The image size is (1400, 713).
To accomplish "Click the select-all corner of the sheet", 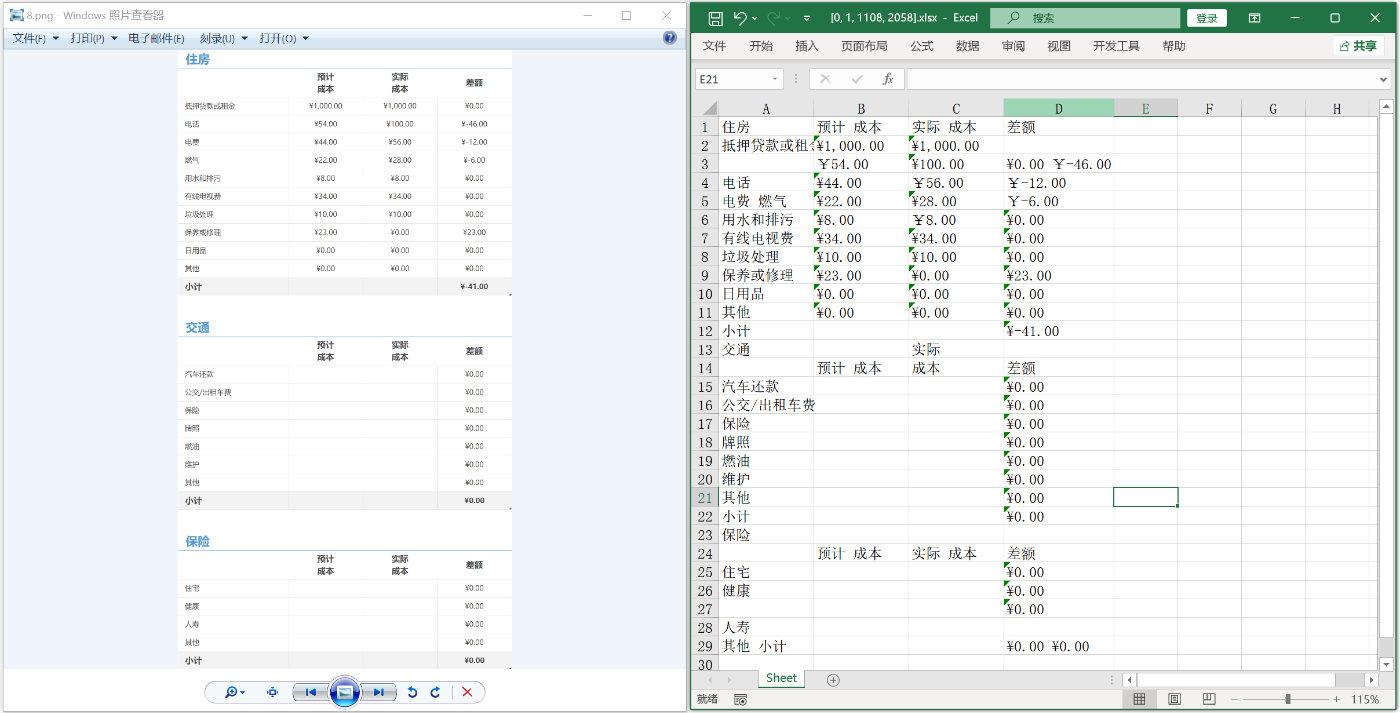I will [x=707, y=108].
